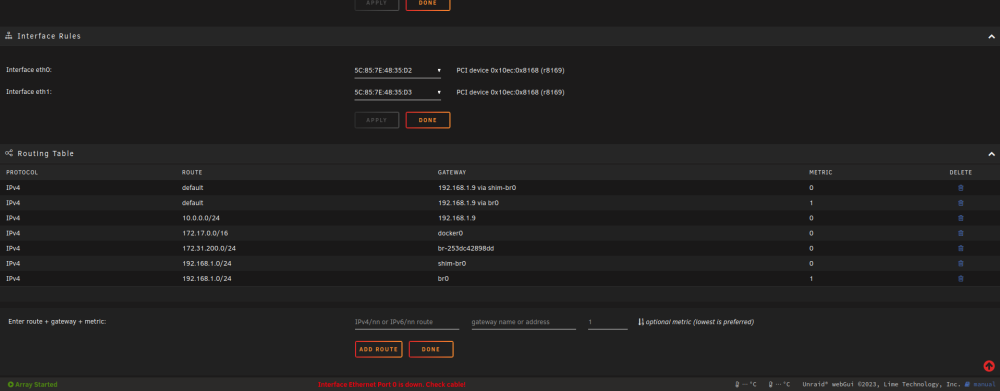Select gateway 192.168.1.9 via br0
This screenshot has width=1000, height=391.
468,203
